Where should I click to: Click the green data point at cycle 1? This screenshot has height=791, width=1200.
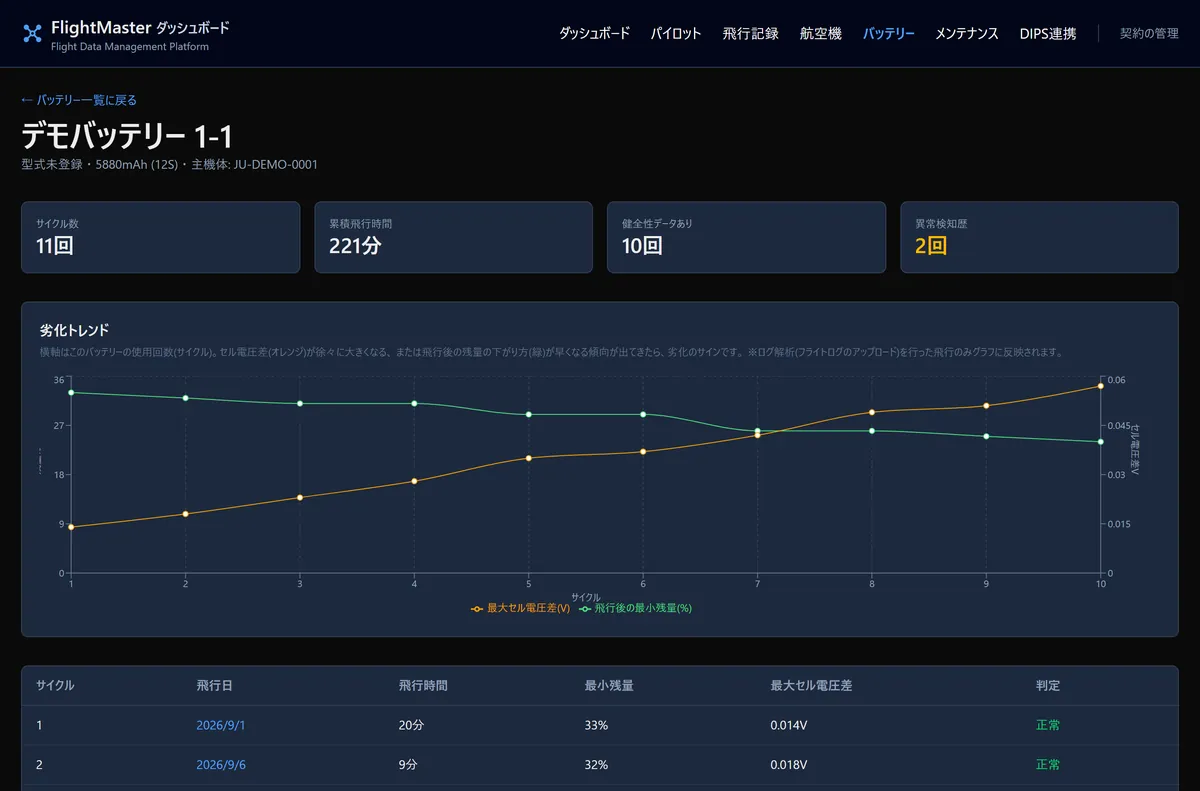point(71,392)
